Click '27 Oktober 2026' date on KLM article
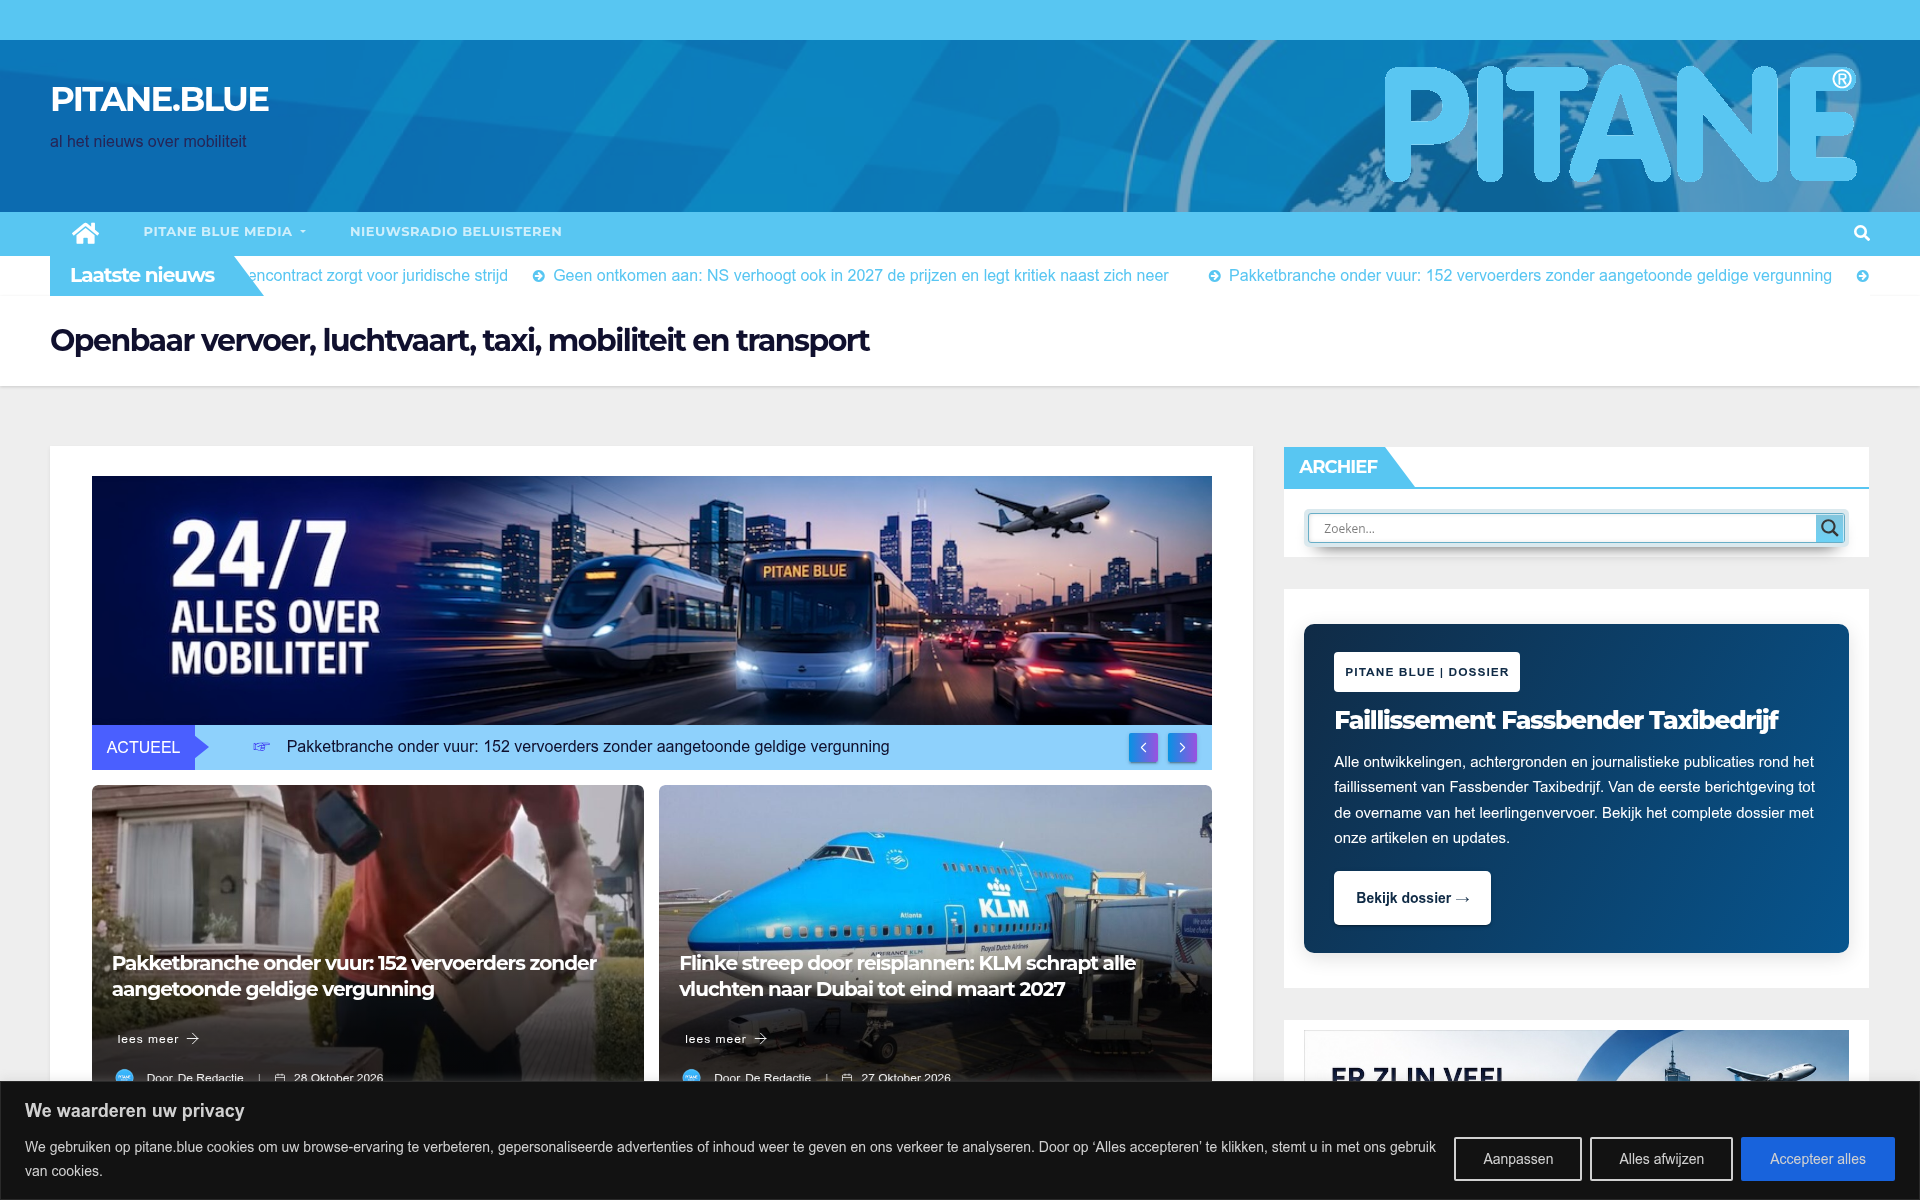 (906, 1077)
